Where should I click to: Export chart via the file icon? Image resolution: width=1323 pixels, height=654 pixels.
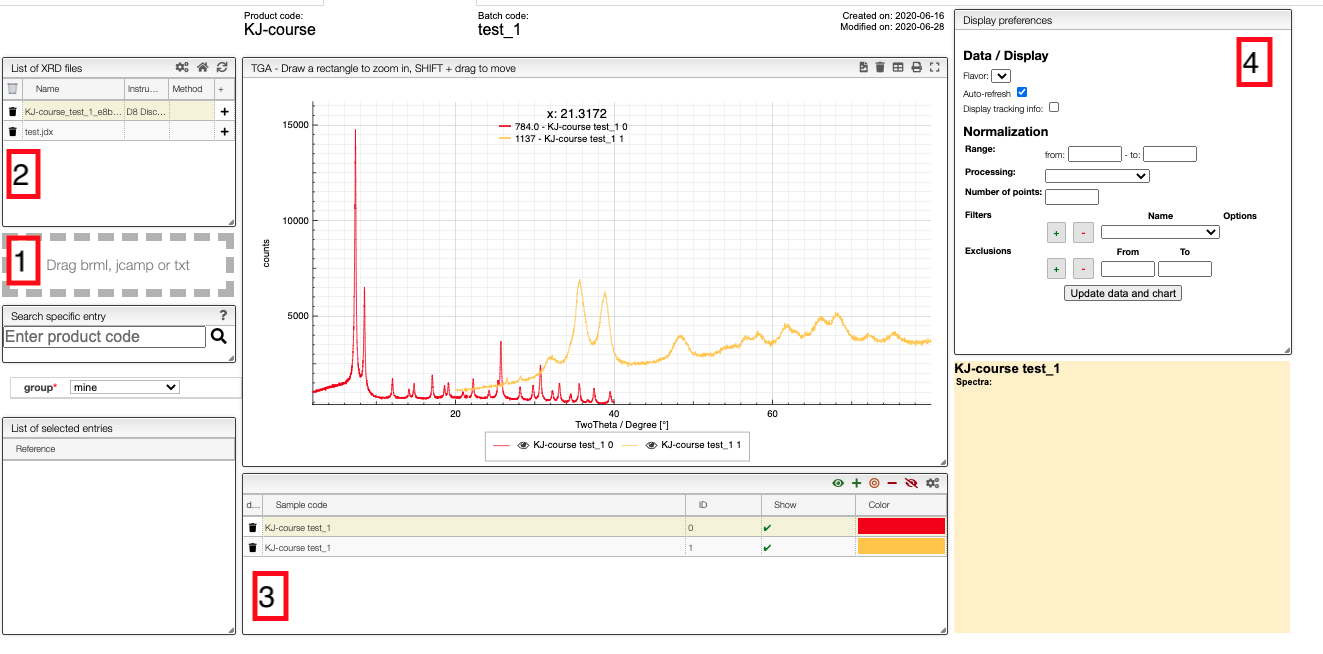click(x=864, y=68)
